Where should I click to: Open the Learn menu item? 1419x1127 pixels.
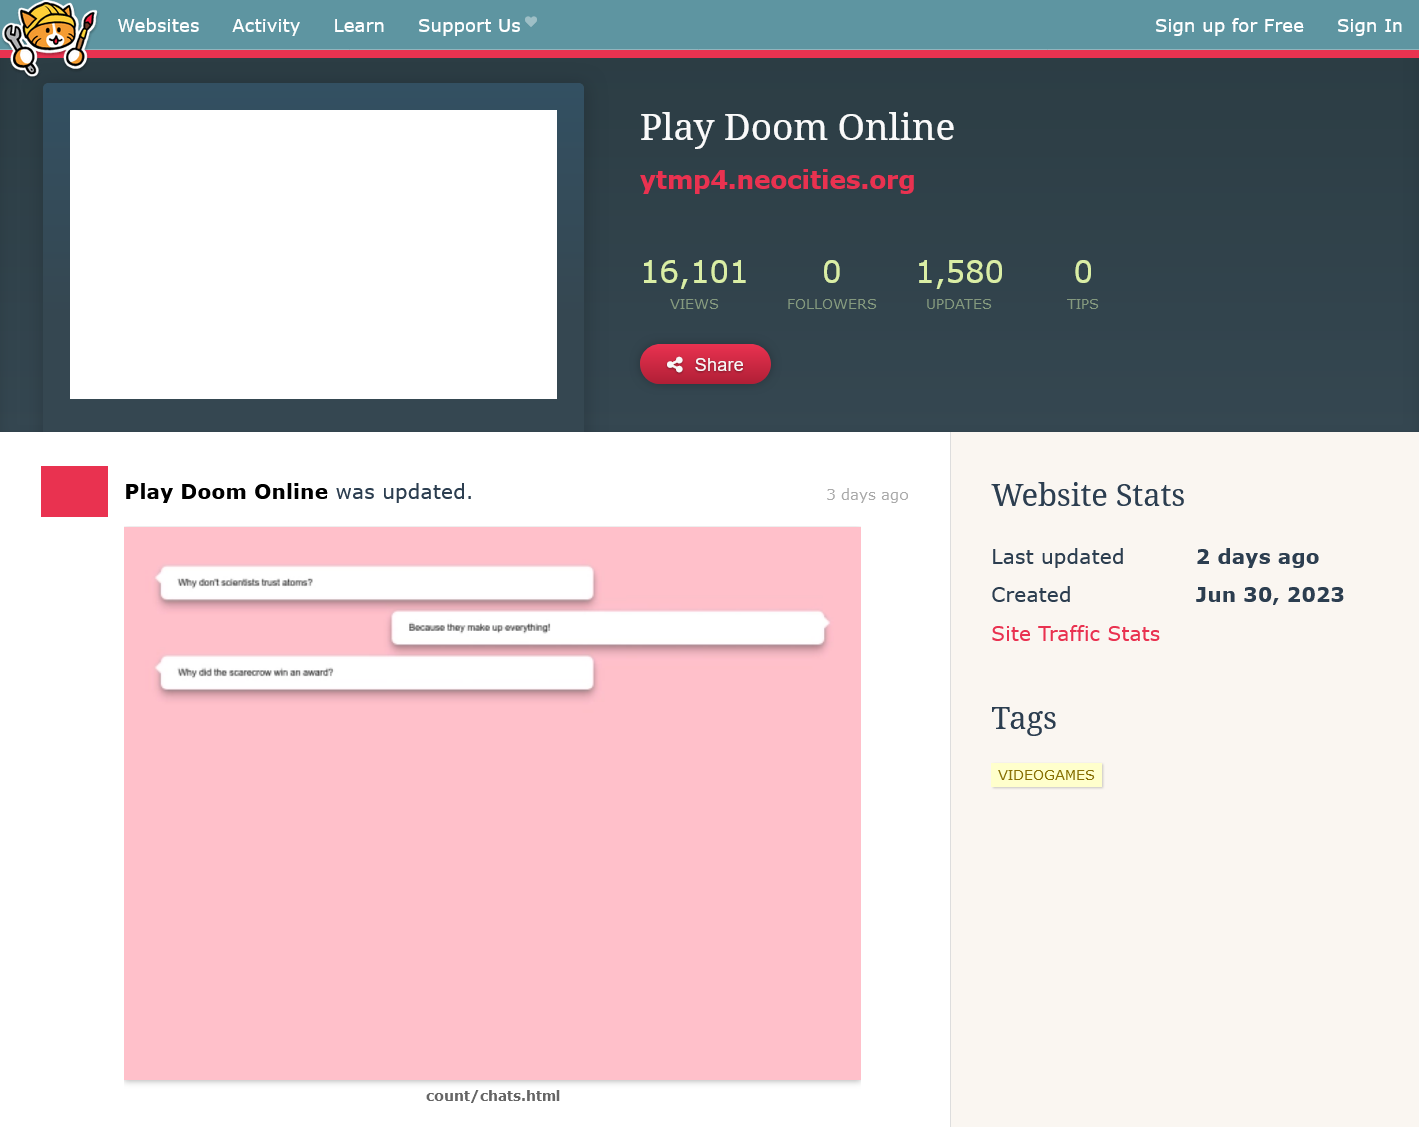359,26
